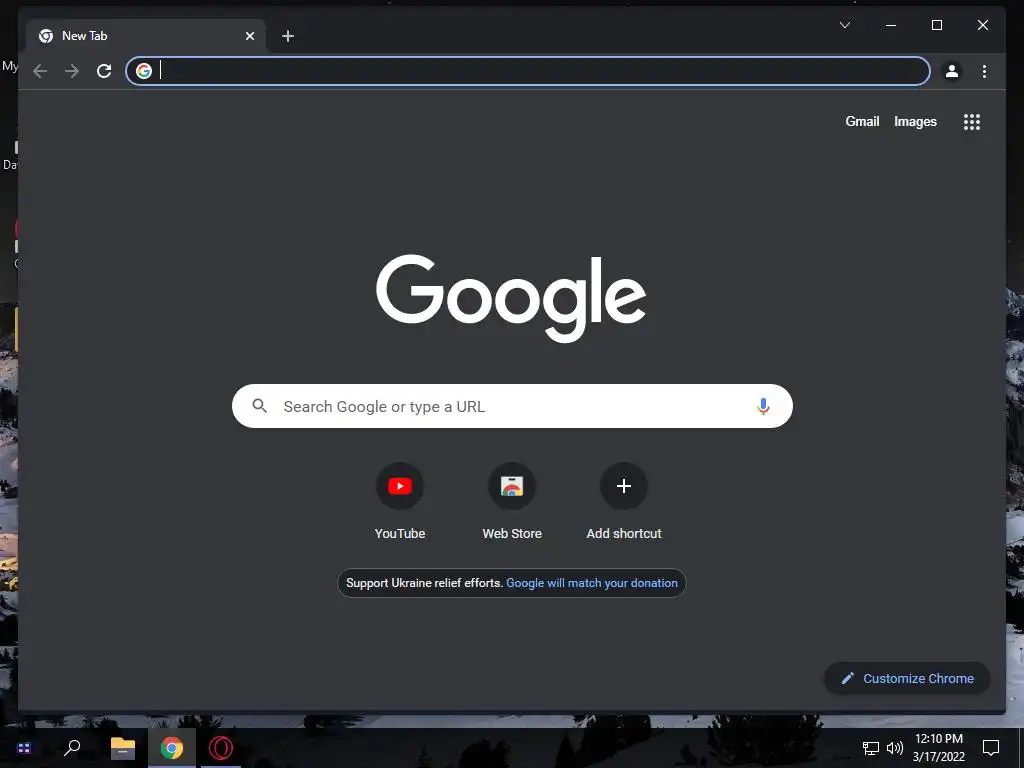Screen dimensions: 1024x768
Task: Open File Explorer from taskbar
Action: [x=122, y=748]
